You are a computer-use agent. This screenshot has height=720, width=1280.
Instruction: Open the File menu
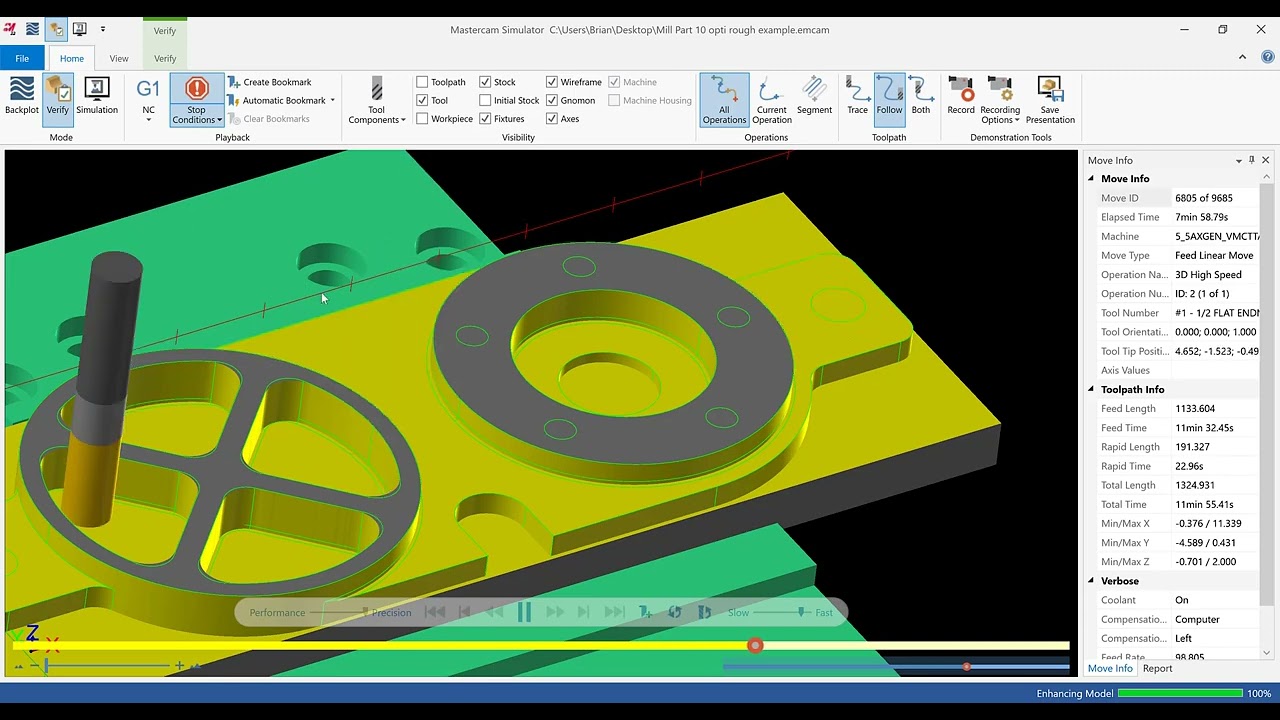[22, 58]
